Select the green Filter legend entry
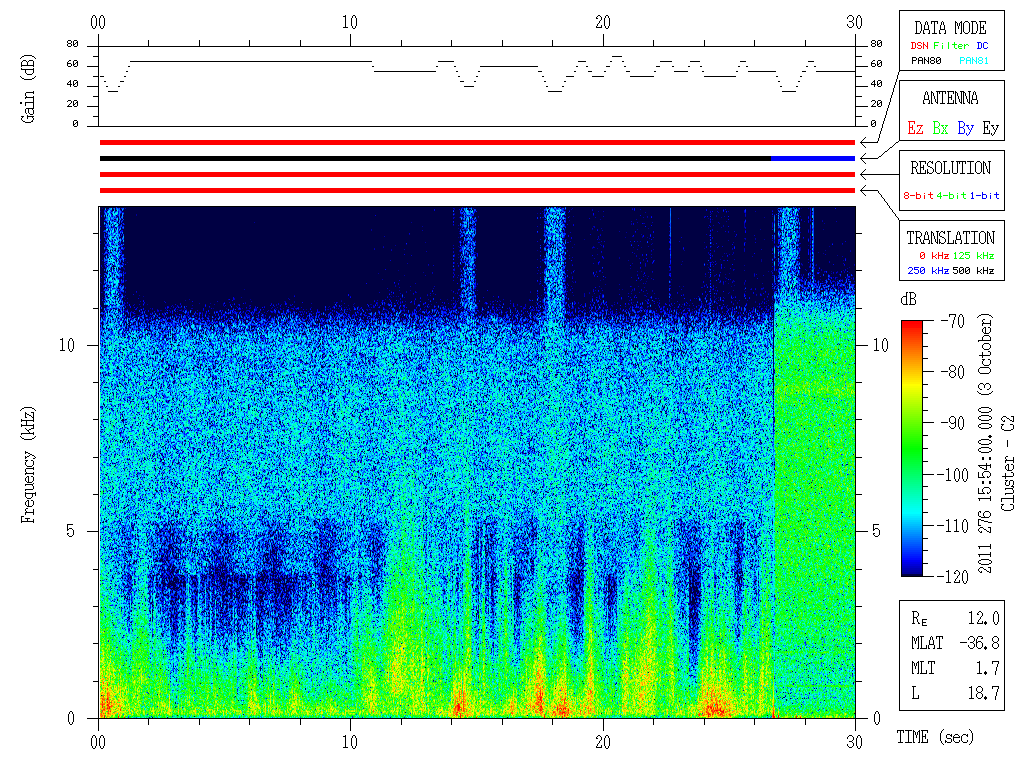The image size is (1024, 768). click(x=951, y=46)
